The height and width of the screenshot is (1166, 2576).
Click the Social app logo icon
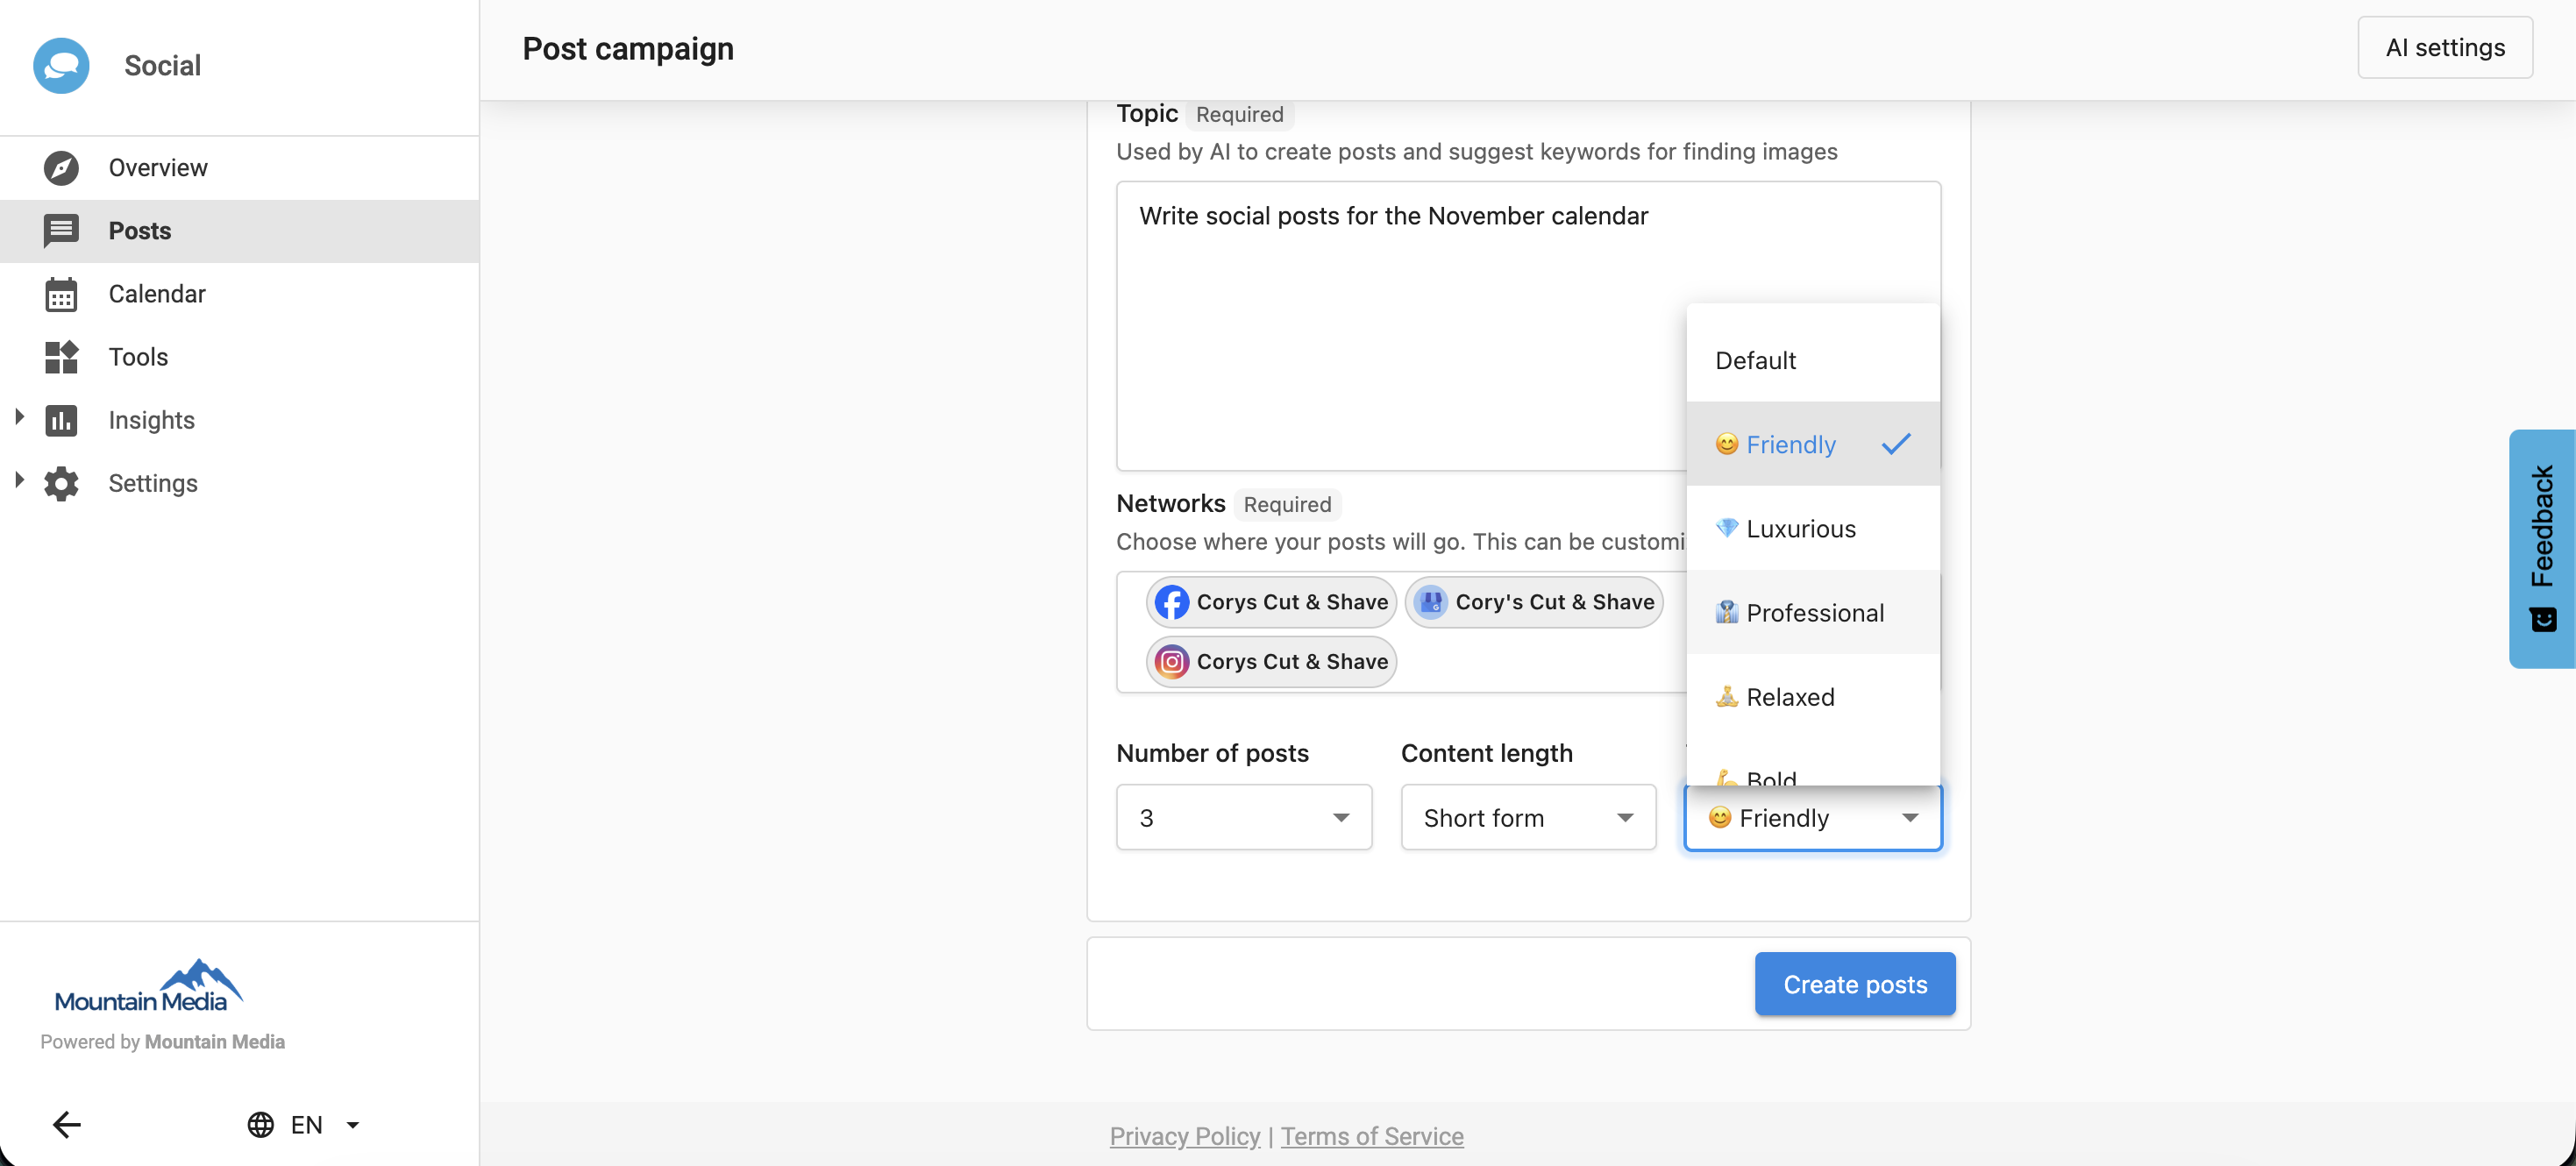(x=61, y=66)
